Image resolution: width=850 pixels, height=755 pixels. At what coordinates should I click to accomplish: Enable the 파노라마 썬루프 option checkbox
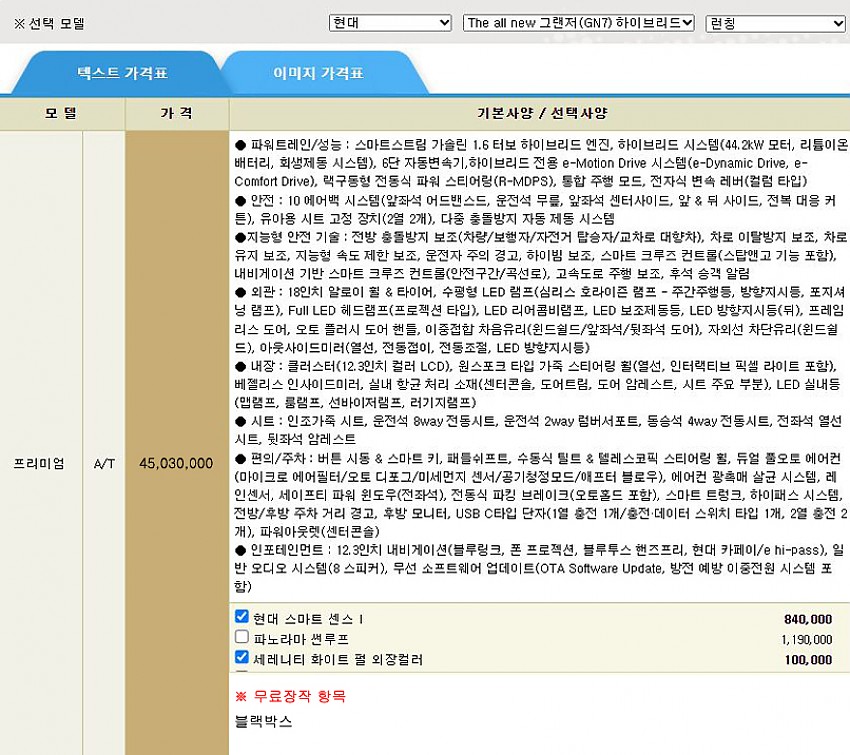pos(242,637)
